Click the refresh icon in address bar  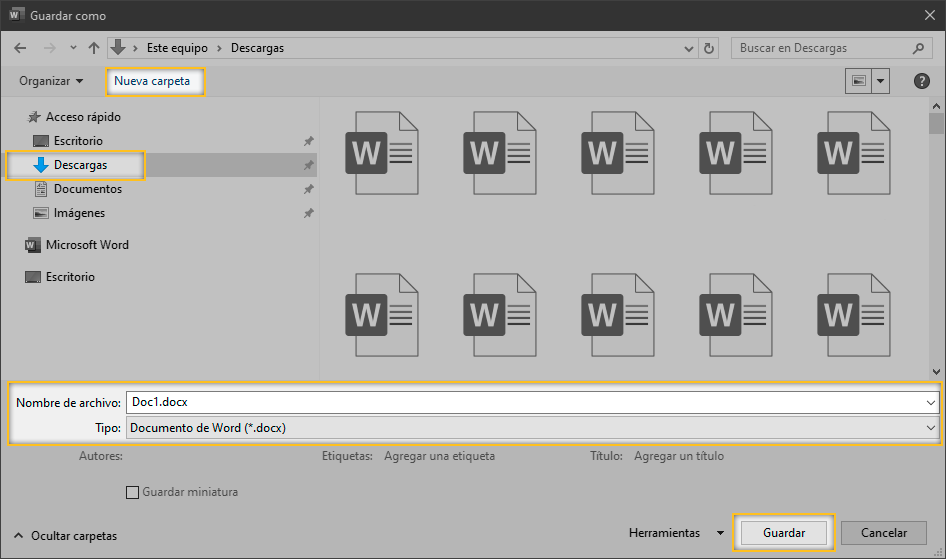(x=710, y=48)
